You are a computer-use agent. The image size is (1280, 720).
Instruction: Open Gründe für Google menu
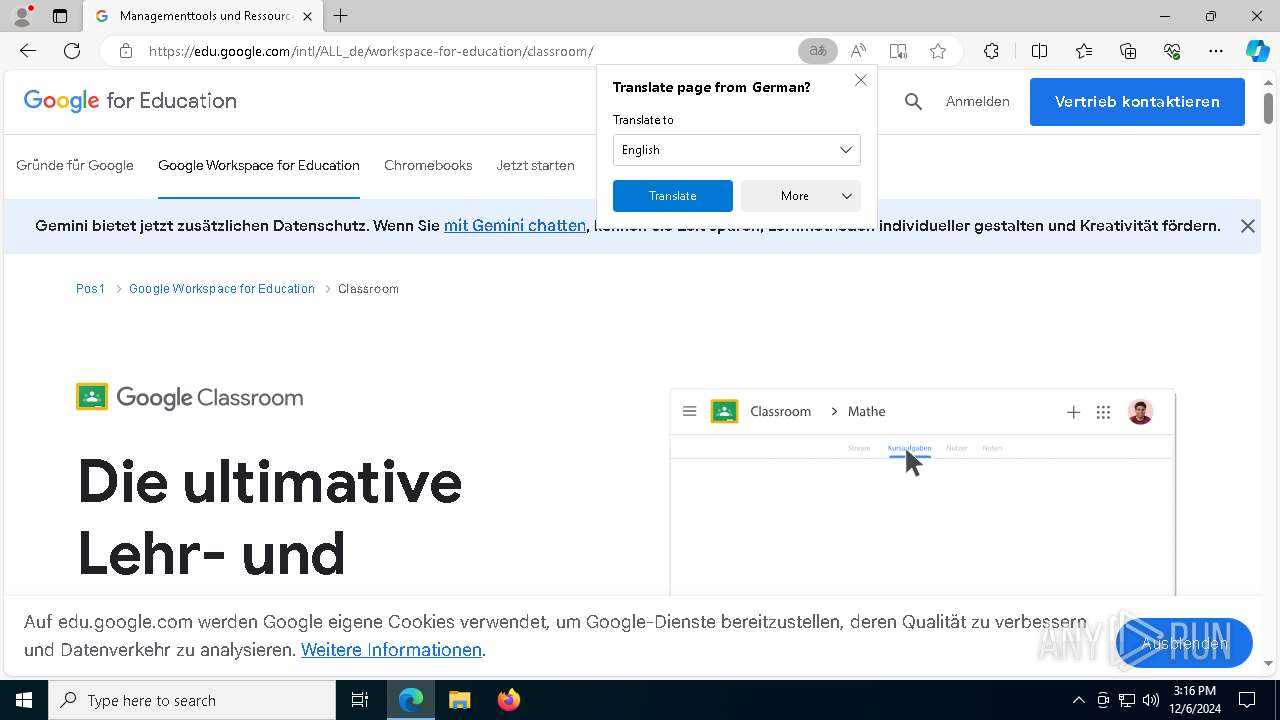click(x=75, y=165)
